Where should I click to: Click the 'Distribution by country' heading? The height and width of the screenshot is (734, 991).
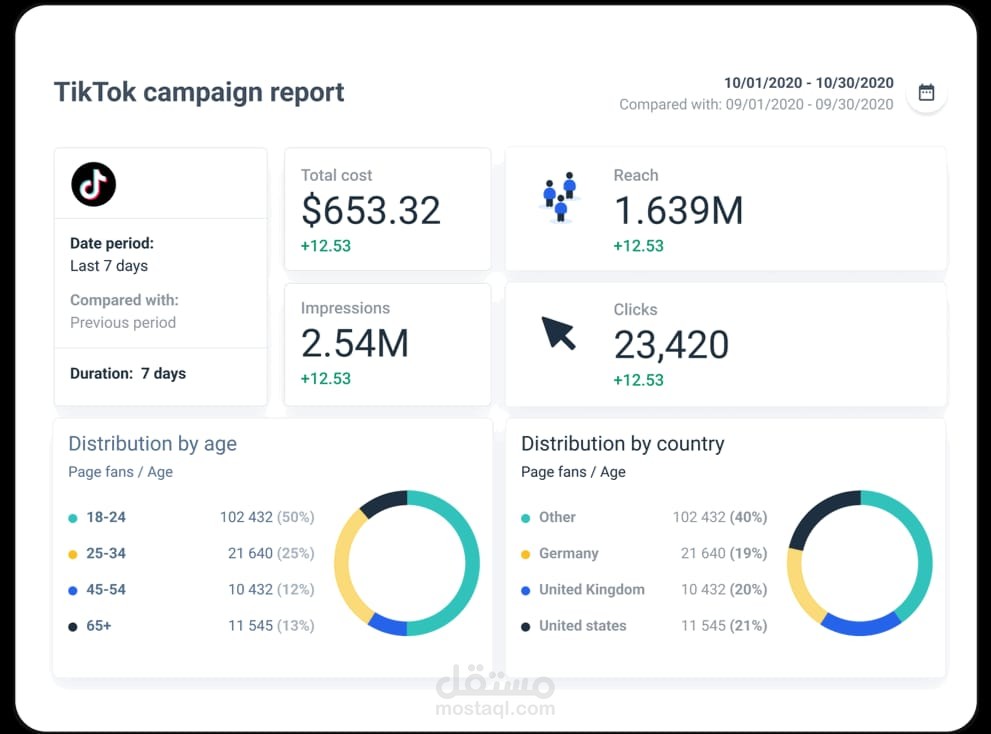(x=623, y=444)
